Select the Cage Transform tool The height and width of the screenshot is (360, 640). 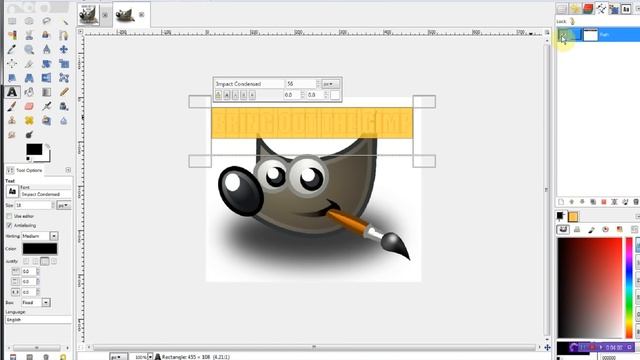click(64, 78)
